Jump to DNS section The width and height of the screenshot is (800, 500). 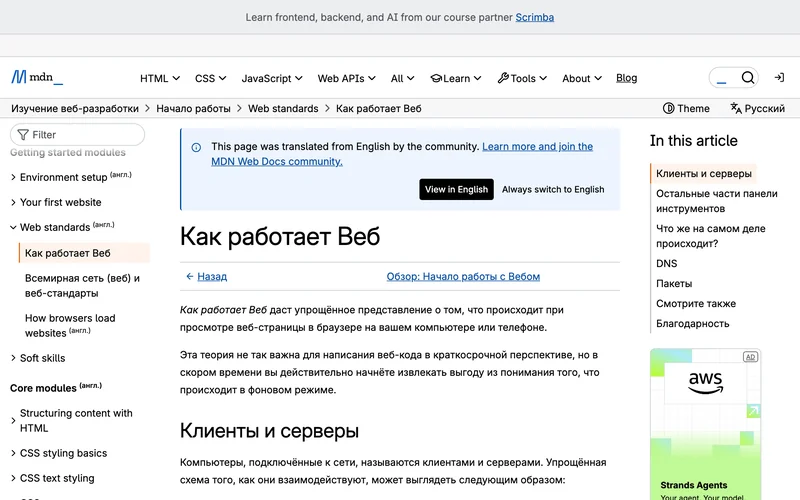click(x=666, y=263)
